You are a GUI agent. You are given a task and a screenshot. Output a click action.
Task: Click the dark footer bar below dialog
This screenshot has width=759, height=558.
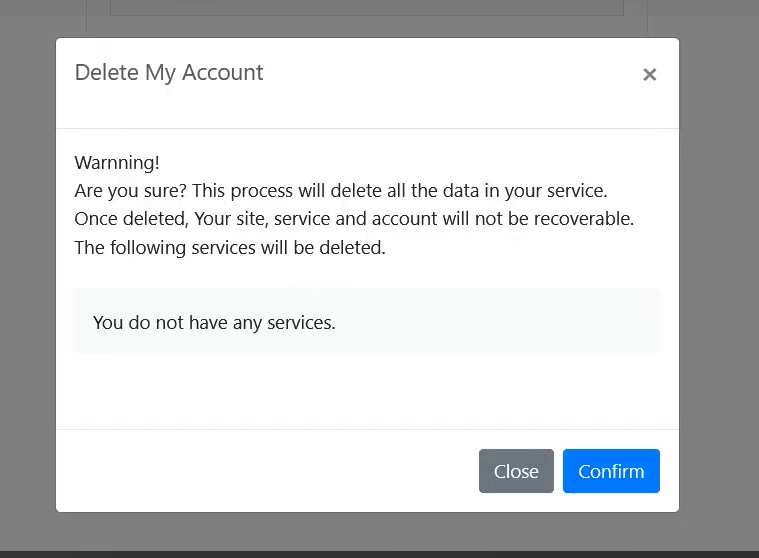tap(380, 553)
